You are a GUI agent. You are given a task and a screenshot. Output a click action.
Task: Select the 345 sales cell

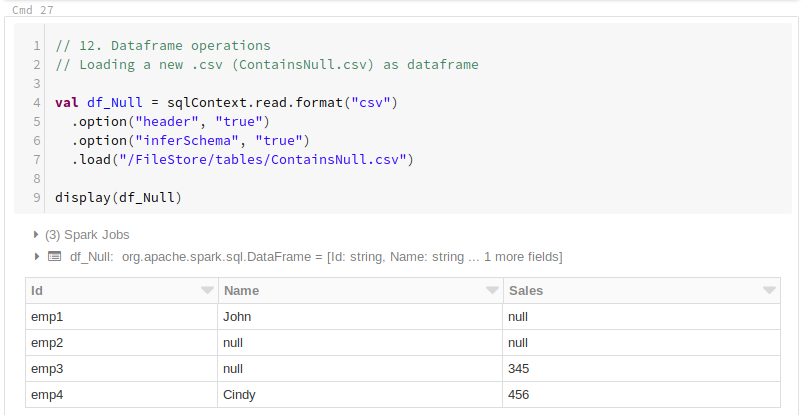(x=642, y=368)
